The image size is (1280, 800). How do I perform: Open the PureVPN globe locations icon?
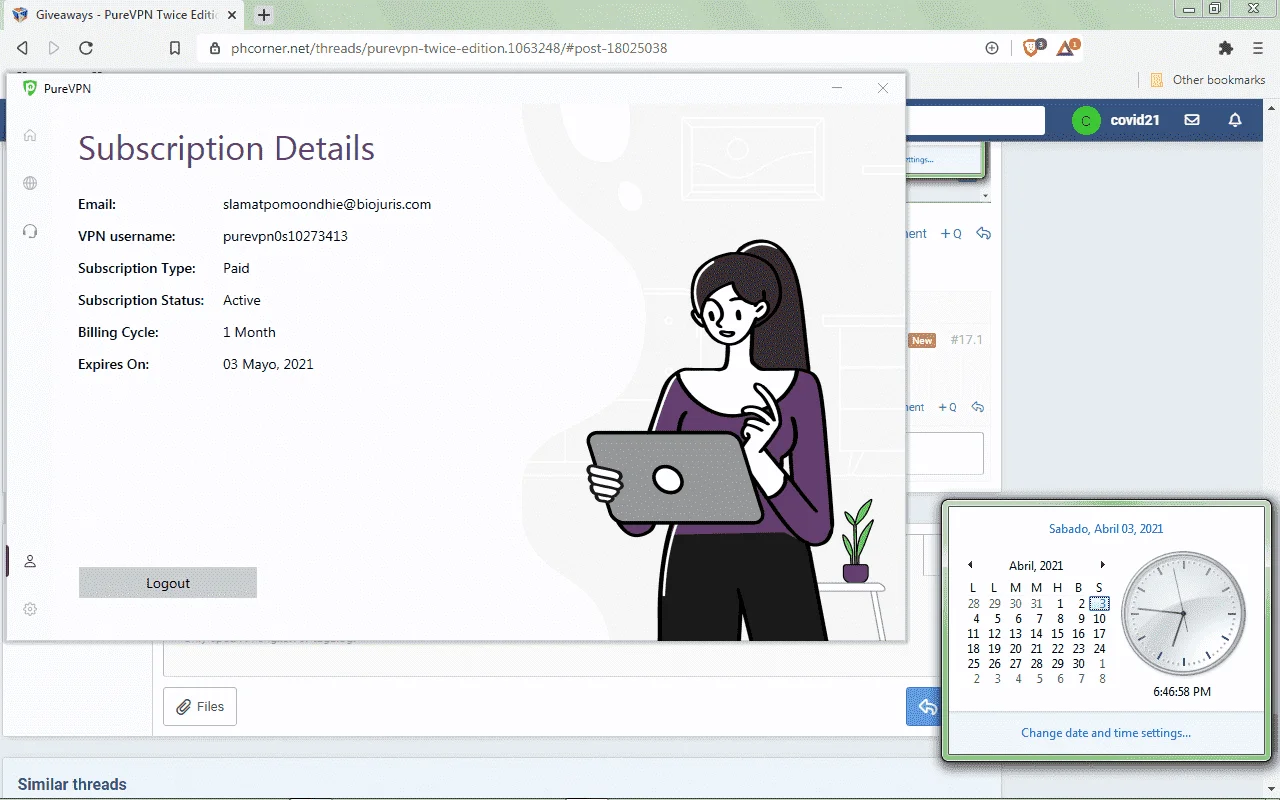pyautogui.click(x=30, y=183)
